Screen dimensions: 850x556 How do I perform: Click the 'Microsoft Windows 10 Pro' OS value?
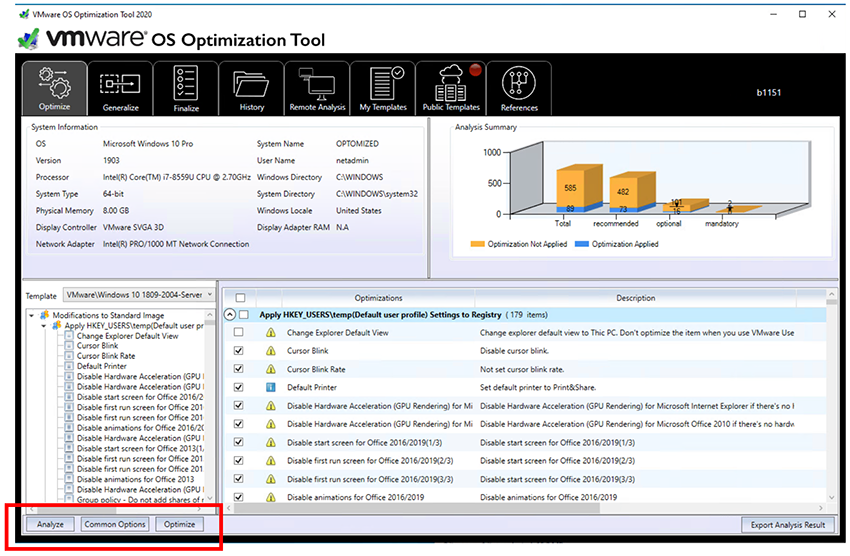pyautogui.click(x=147, y=144)
